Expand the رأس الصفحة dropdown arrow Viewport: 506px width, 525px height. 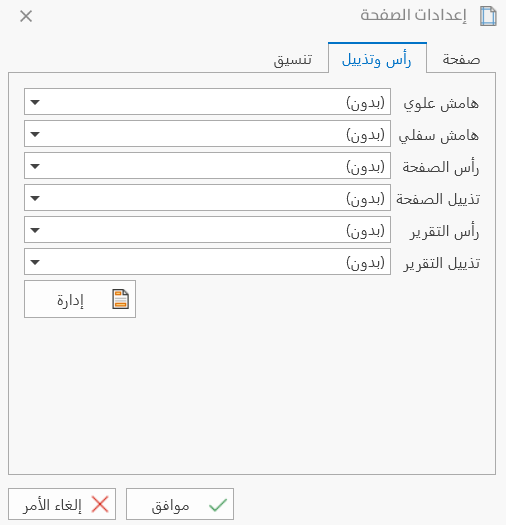(35, 166)
